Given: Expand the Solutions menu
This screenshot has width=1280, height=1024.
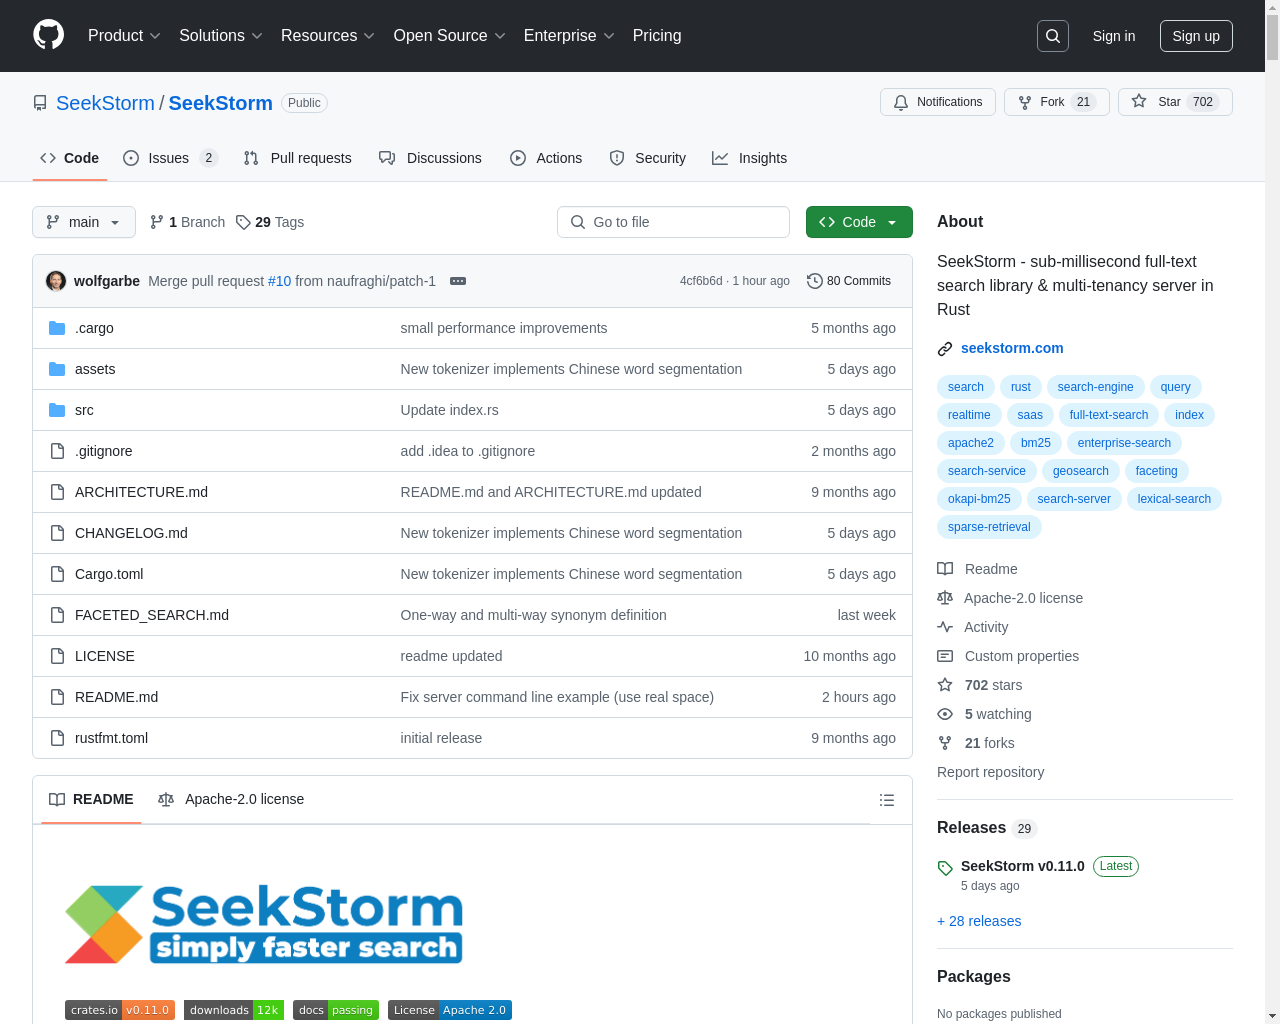Looking at the screenshot, I should pos(221,35).
